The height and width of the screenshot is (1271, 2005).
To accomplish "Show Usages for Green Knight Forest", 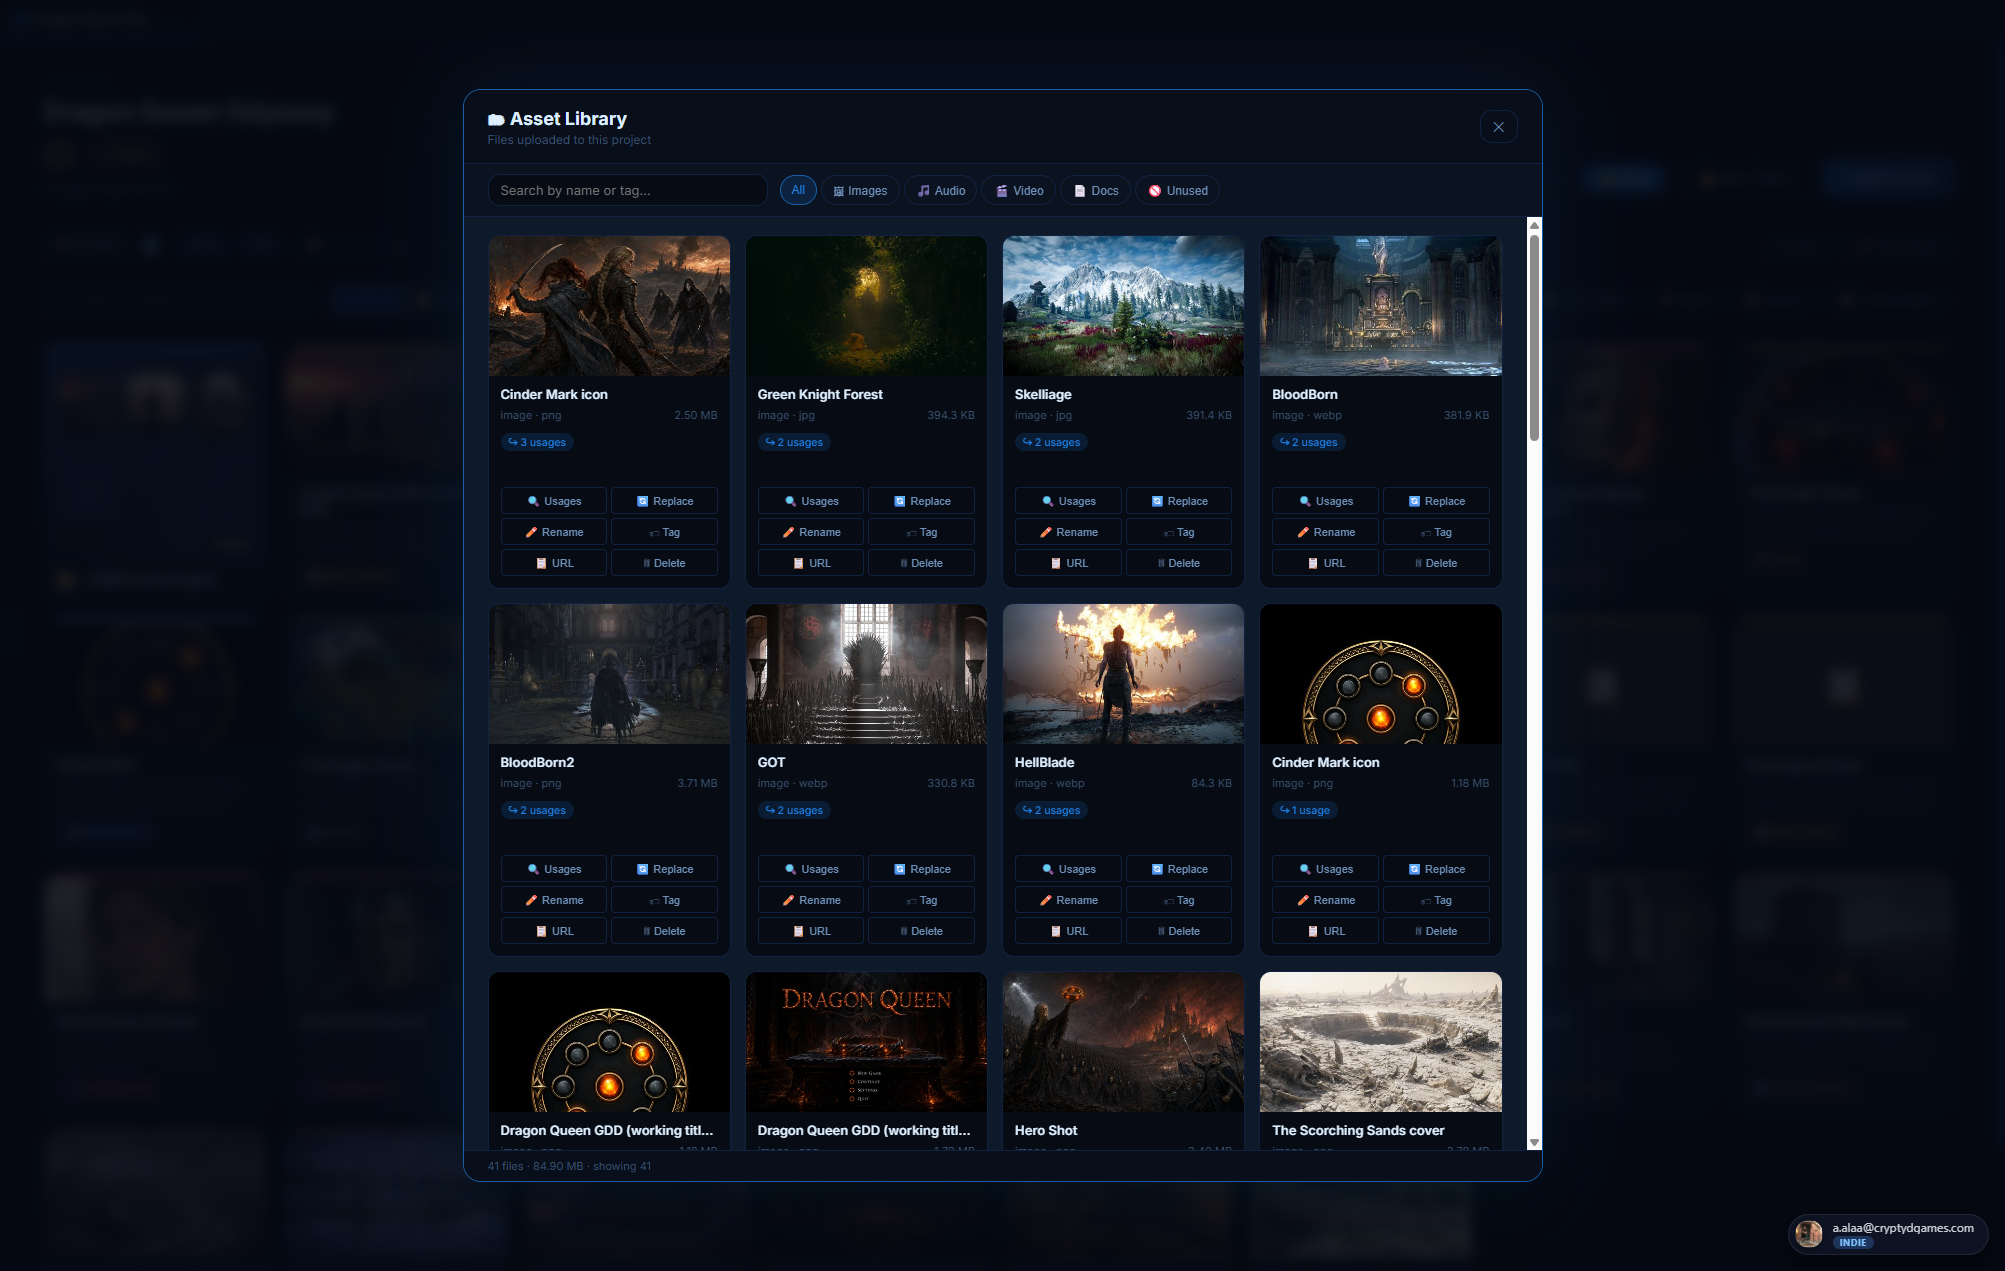I will tap(811, 501).
